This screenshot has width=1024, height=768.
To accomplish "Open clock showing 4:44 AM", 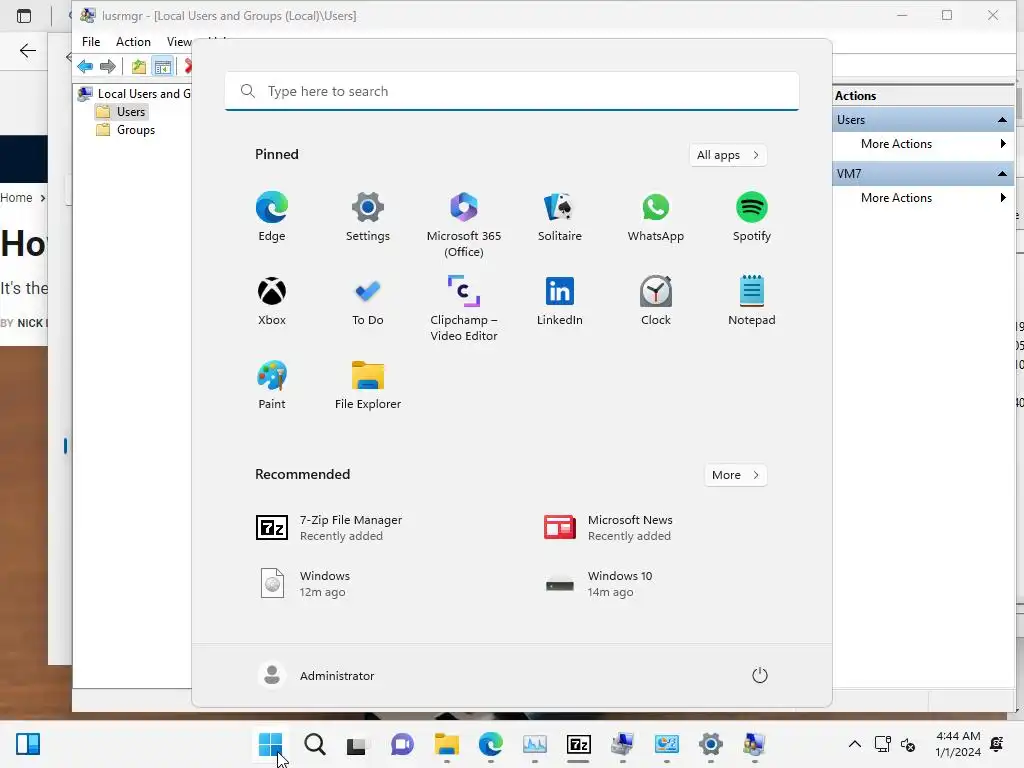I will pyautogui.click(x=957, y=744).
